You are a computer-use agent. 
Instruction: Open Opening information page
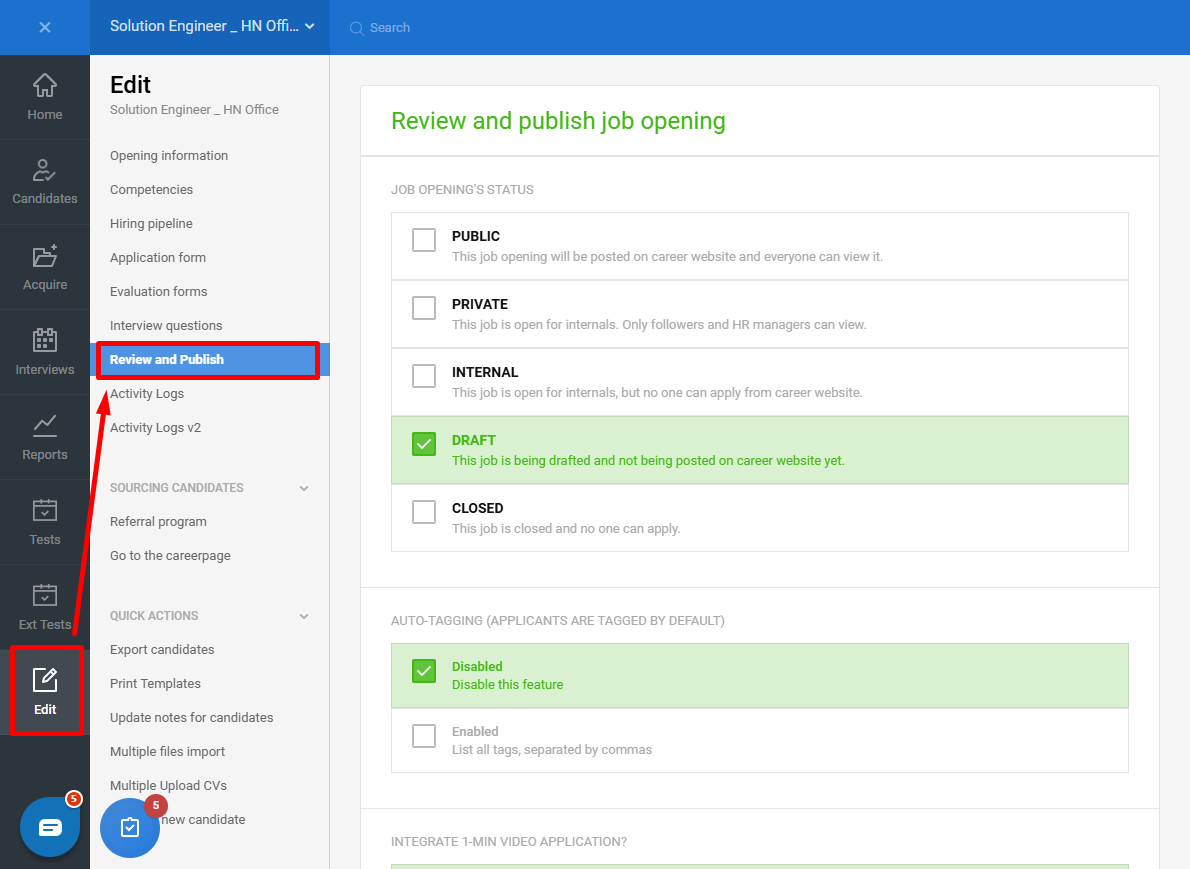click(168, 156)
